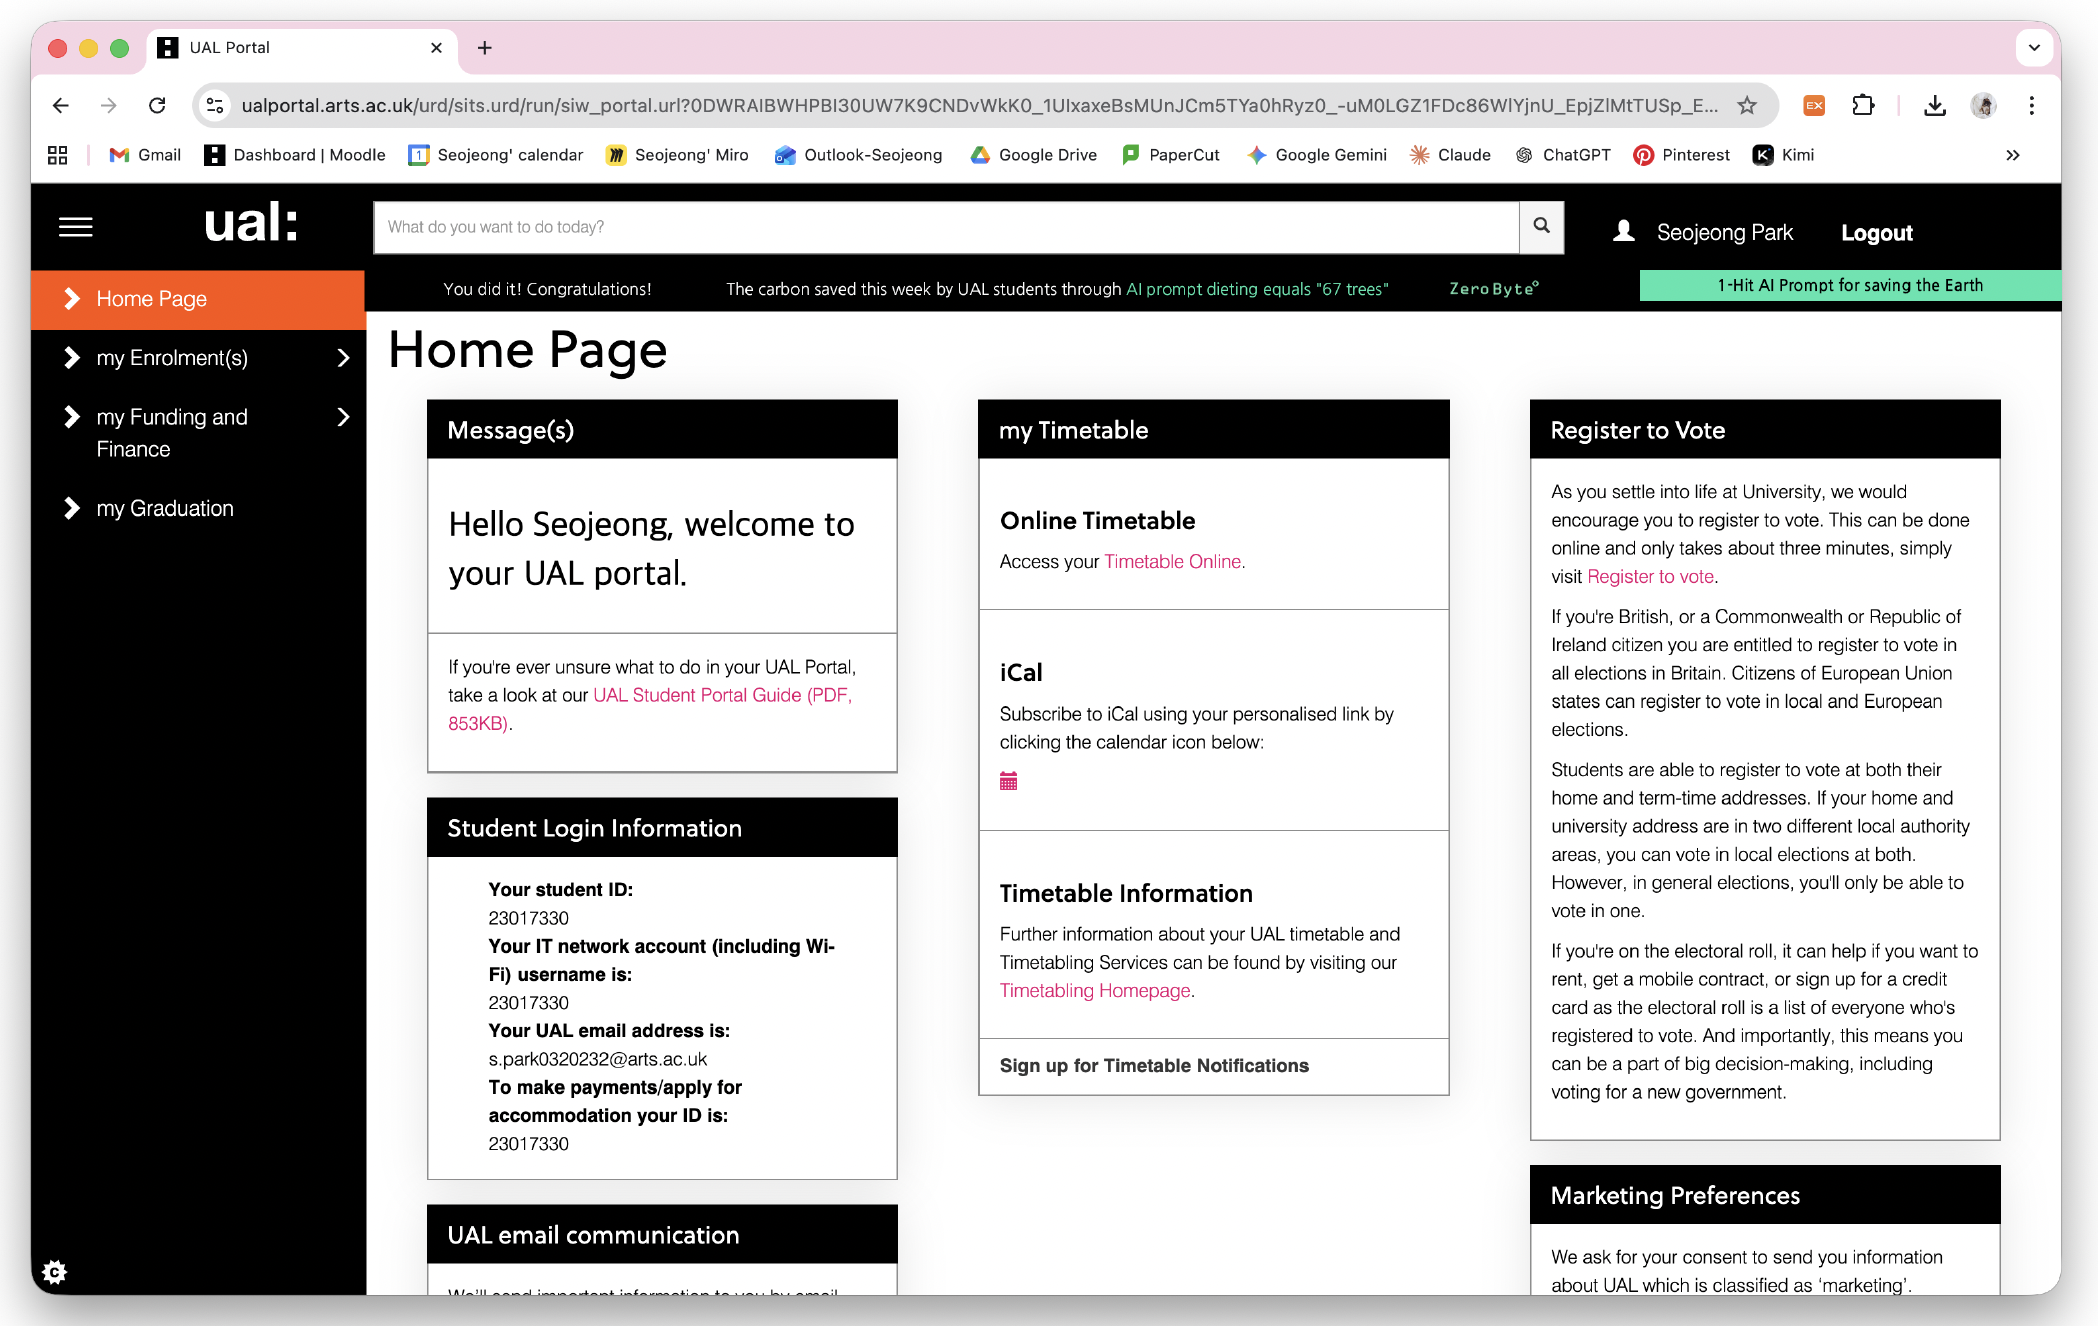Expand my Funding and Finance submenu
This screenshot has height=1326, width=2098.
343,417
